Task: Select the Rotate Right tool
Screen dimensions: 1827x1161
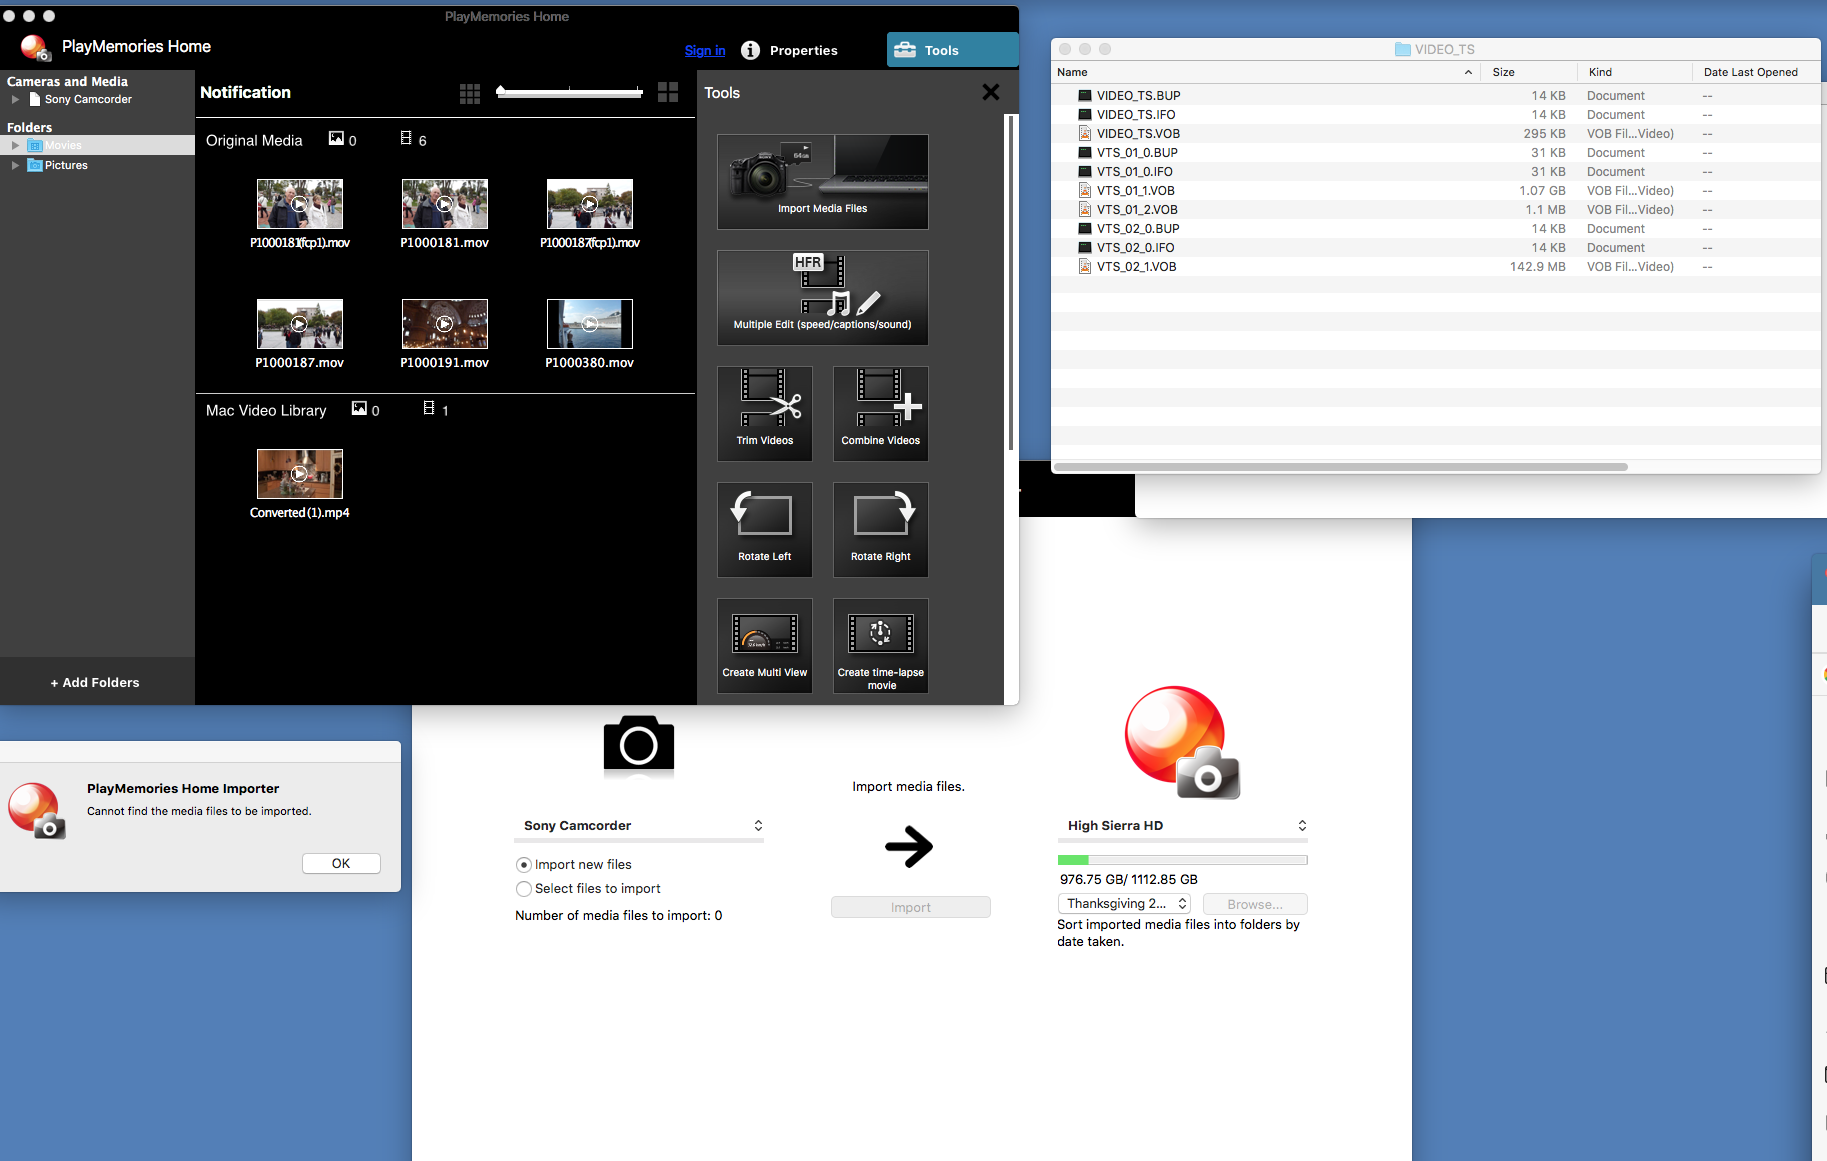Action: (x=880, y=530)
